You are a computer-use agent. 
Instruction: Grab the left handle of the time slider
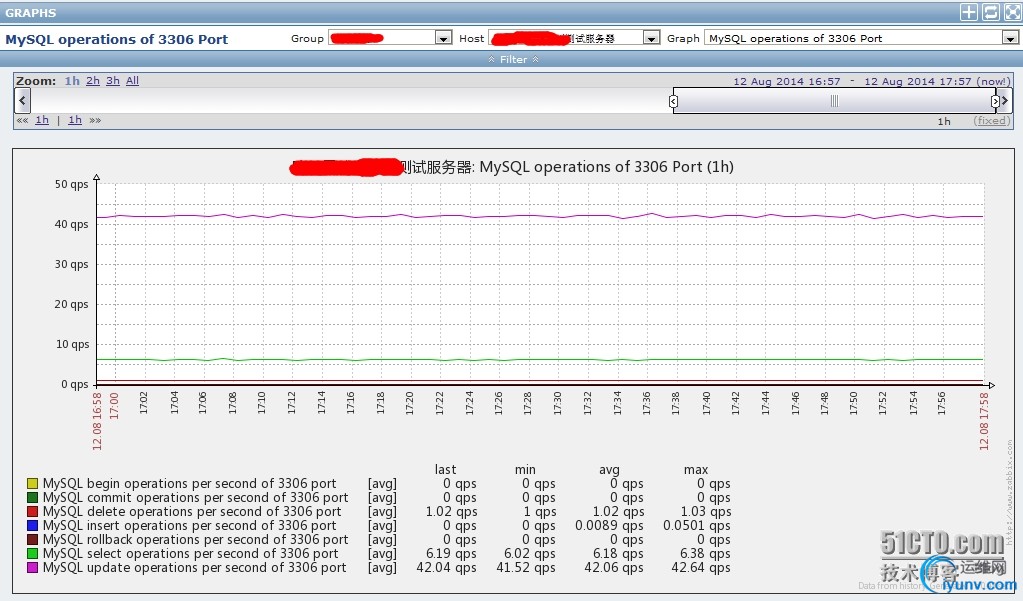click(673, 101)
